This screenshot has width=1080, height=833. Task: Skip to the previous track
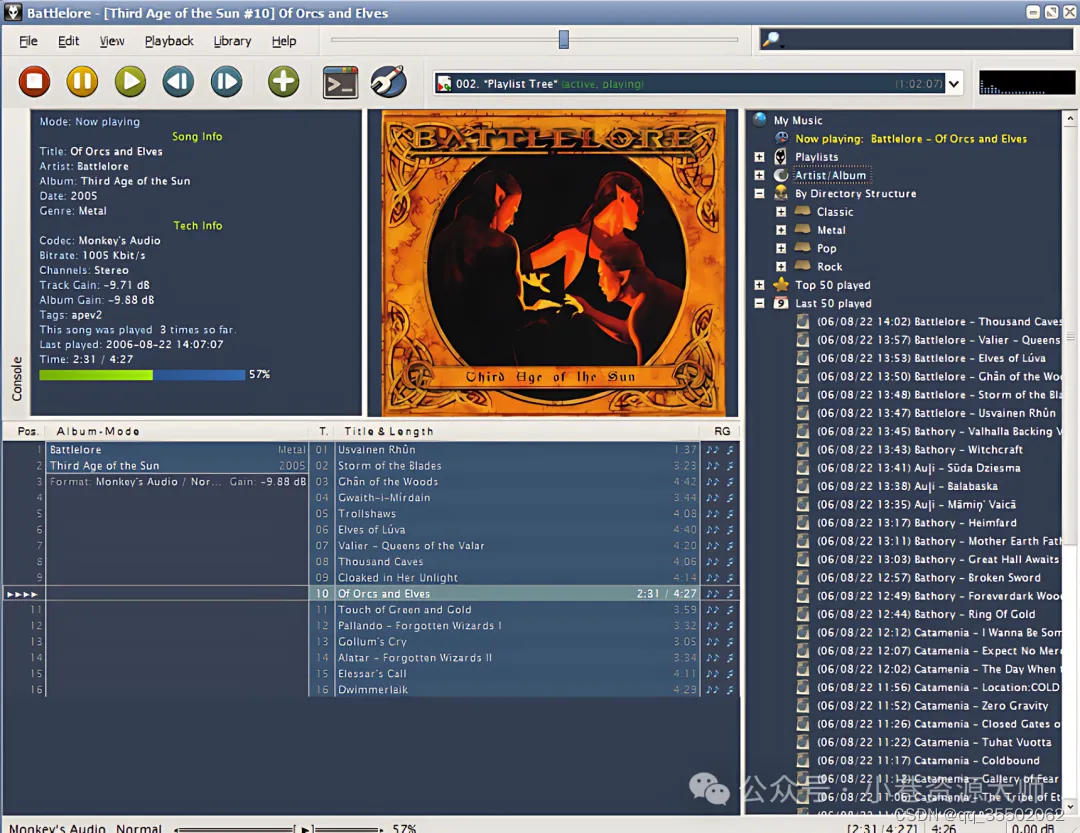click(178, 82)
